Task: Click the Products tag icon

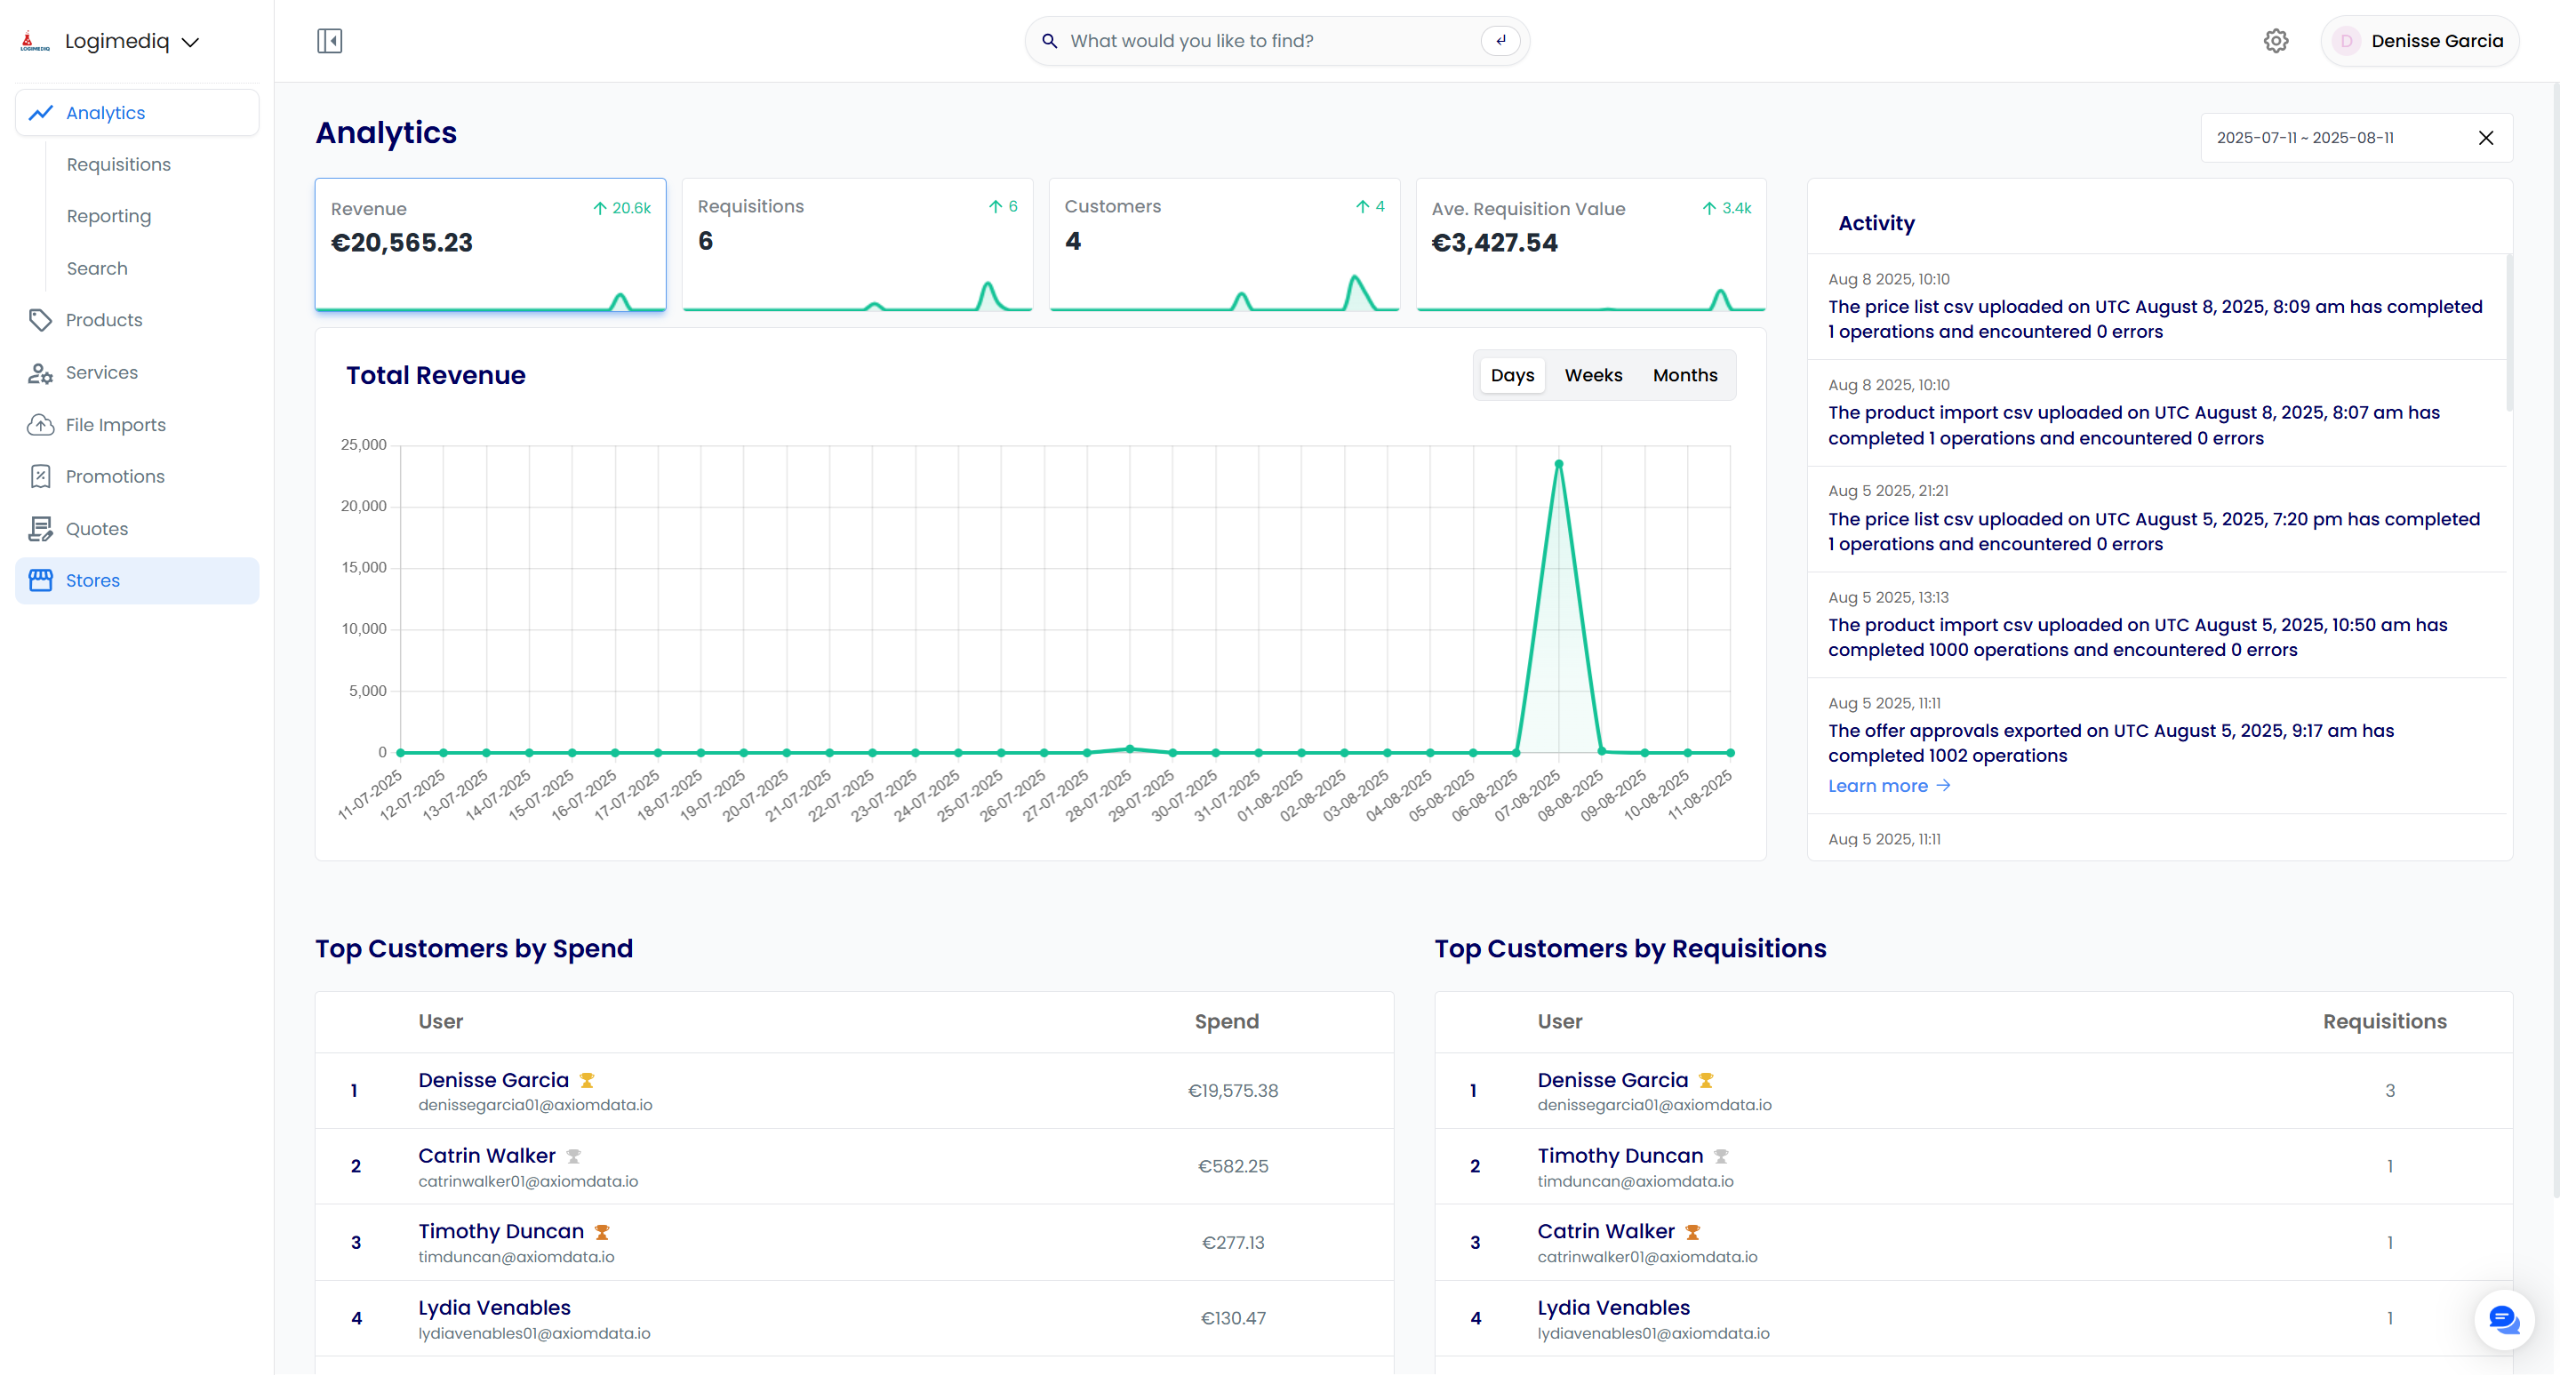Action: coord(40,320)
